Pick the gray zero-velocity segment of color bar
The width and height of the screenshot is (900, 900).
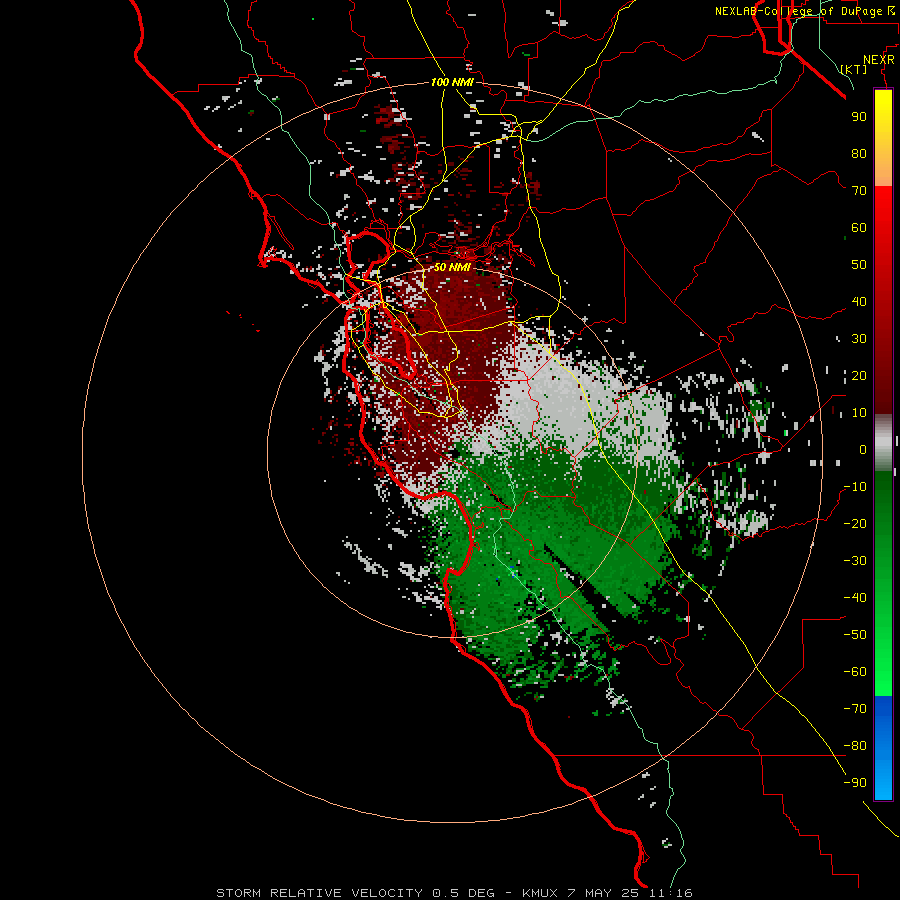[x=883, y=443]
